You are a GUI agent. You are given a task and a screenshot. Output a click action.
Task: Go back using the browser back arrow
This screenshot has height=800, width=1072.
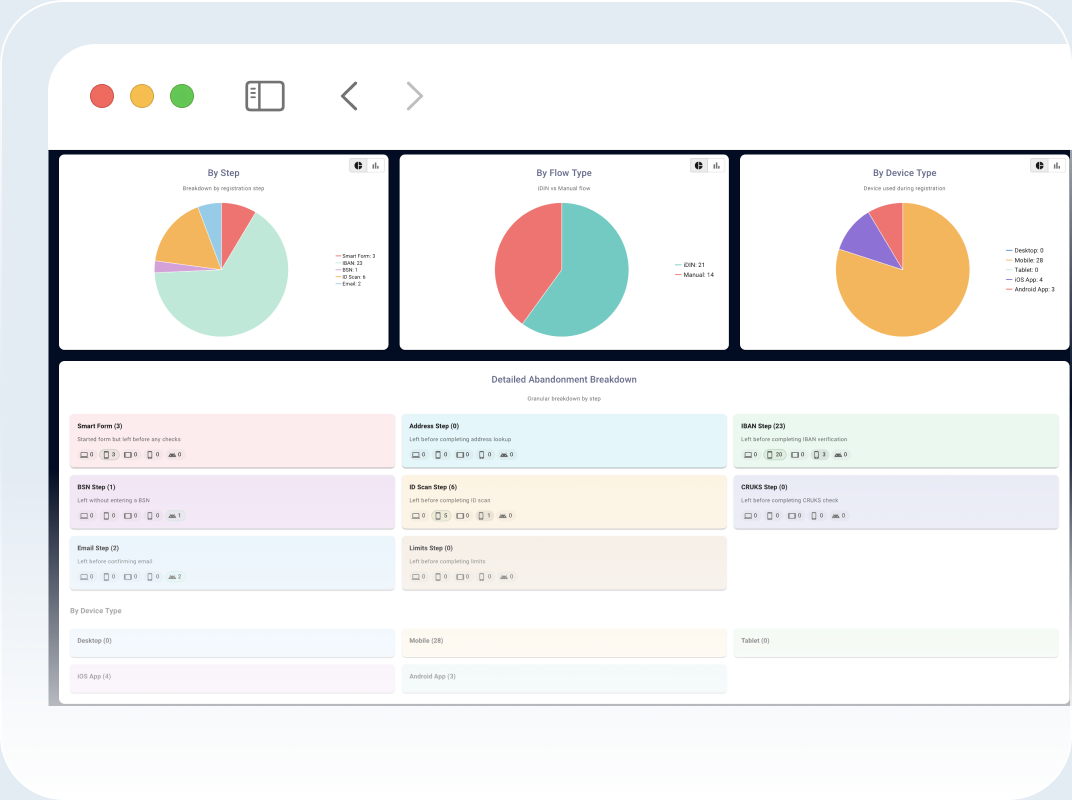point(349,96)
